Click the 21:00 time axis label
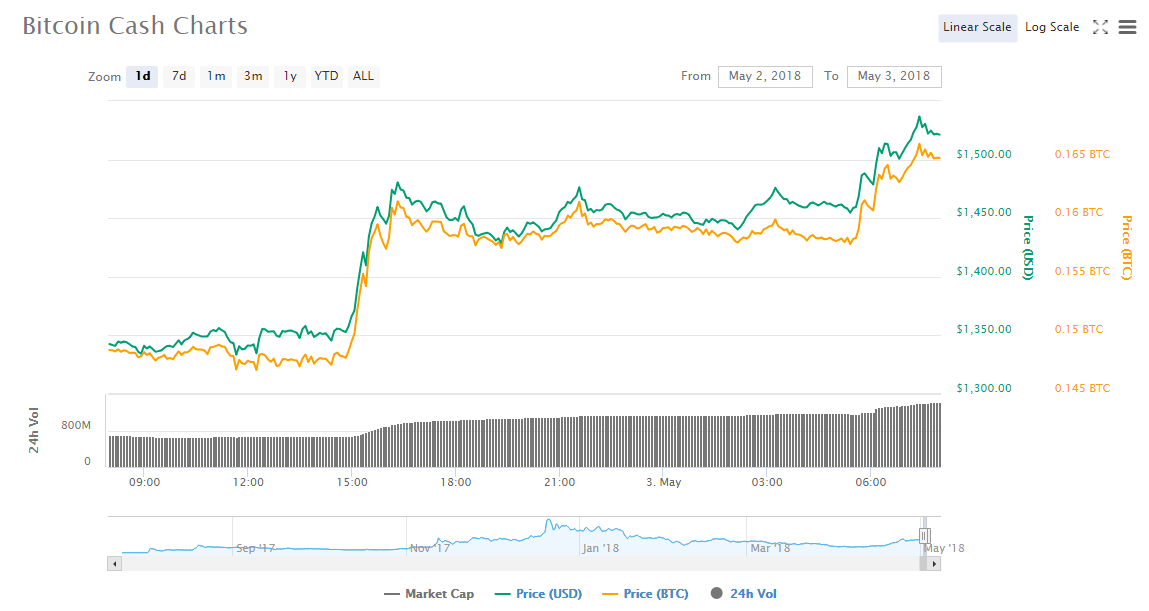The height and width of the screenshot is (611, 1149). [x=559, y=482]
